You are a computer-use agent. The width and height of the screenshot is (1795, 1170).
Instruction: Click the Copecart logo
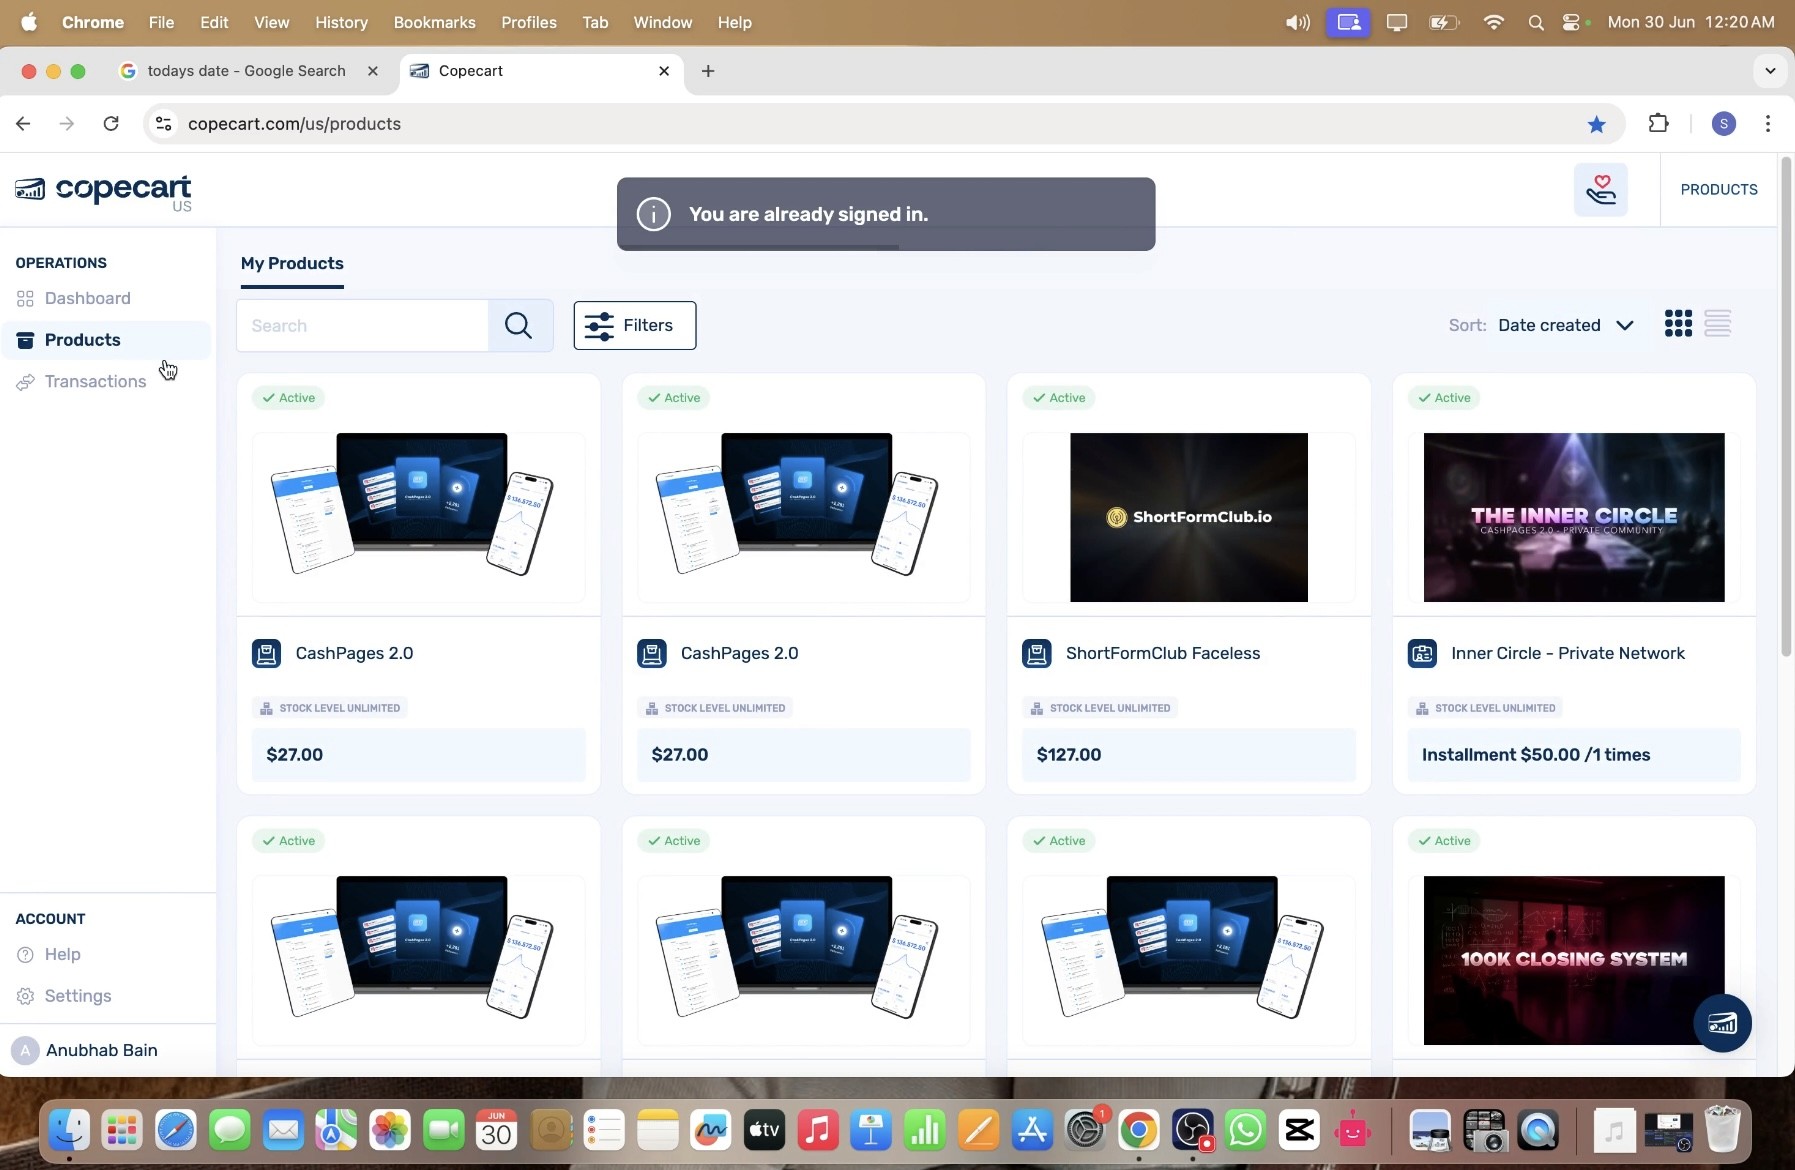pos(103,191)
